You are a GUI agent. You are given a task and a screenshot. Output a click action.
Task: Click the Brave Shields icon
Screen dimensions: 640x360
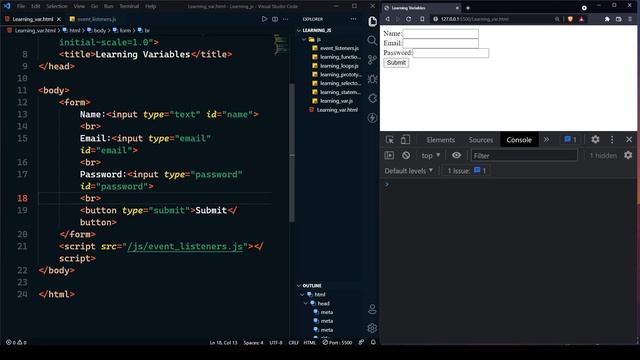coord(570,19)
